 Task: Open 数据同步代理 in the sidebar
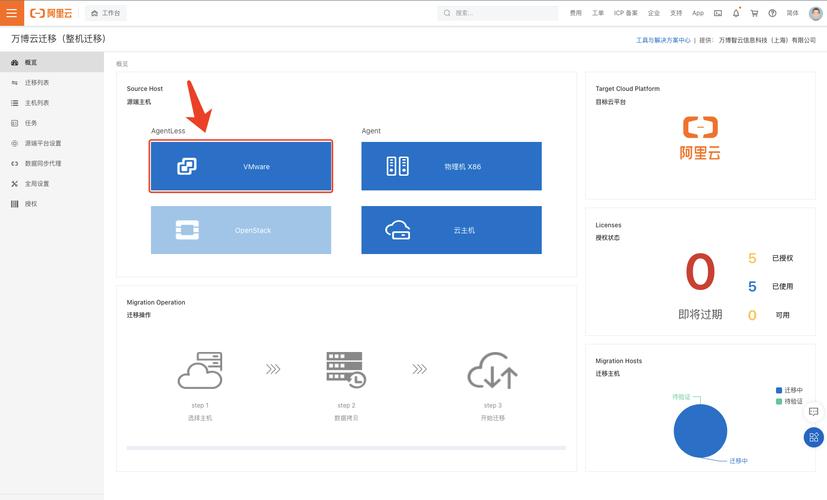click(x=52, y=164)
